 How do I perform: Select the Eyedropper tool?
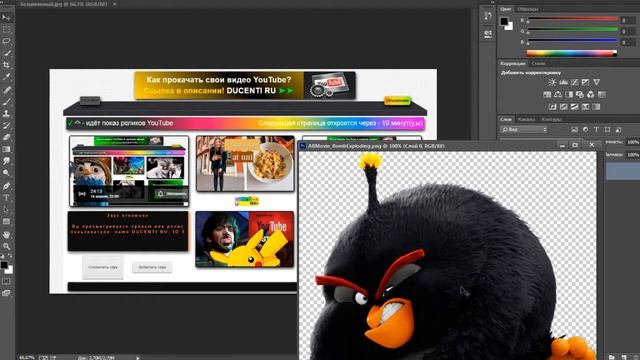click(x=6, y=77)
